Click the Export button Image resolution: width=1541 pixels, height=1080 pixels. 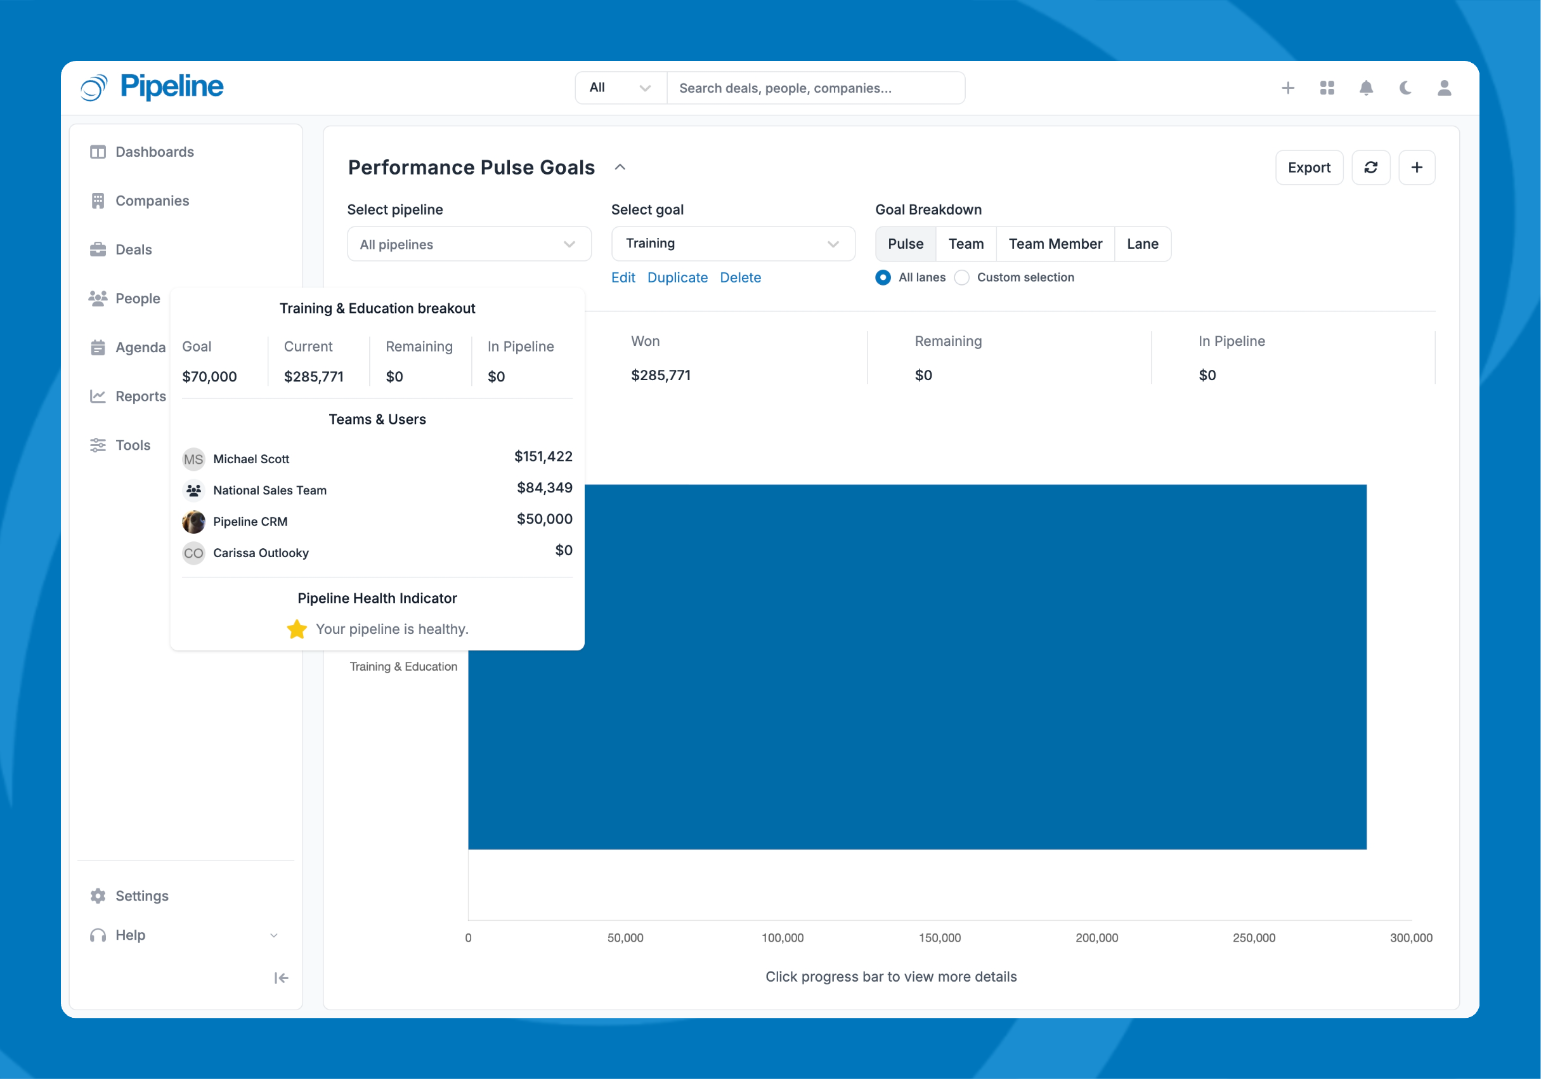click(x=1308, y=168)
